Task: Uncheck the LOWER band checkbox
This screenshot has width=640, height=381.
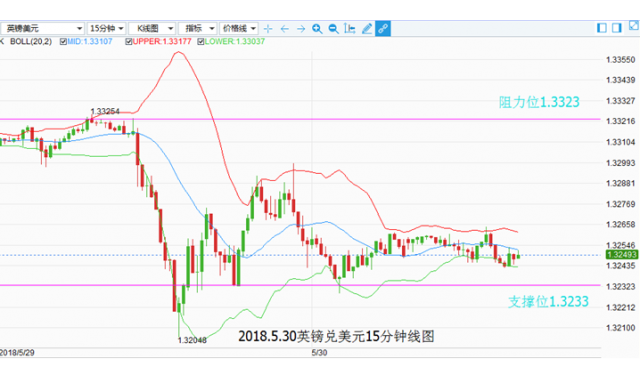Action: (200, 42)
